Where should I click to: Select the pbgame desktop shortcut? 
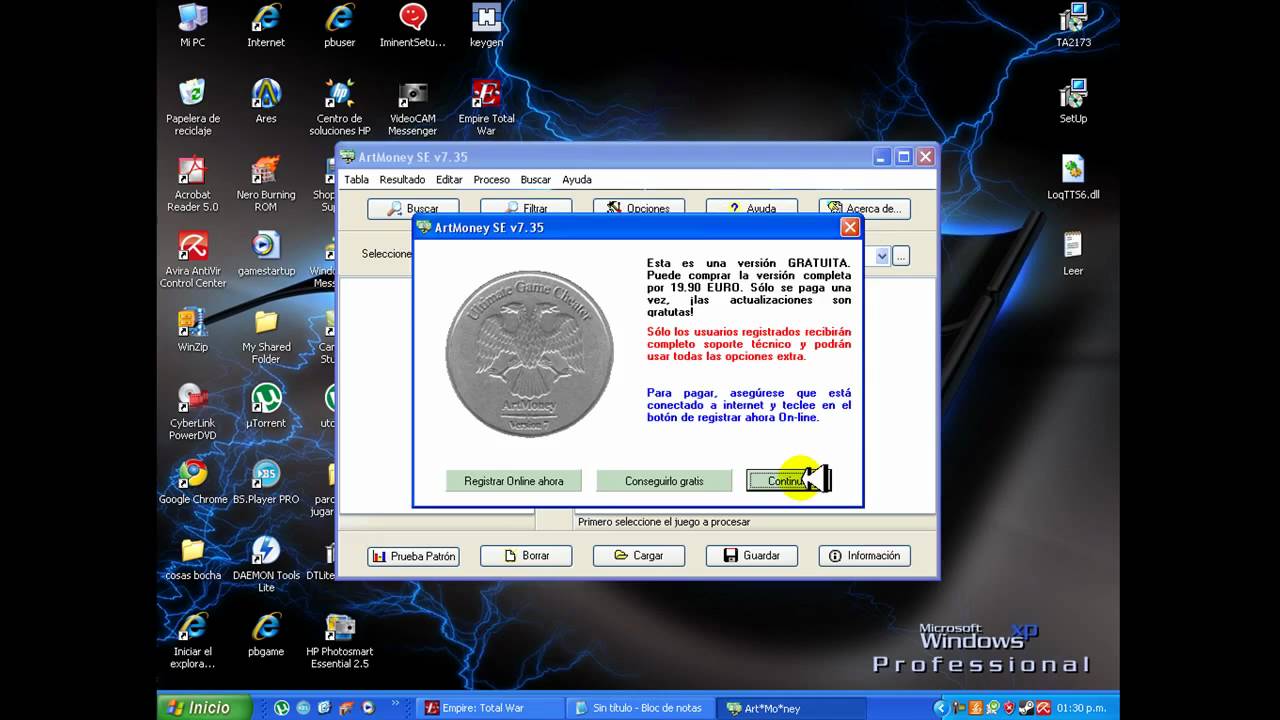266,634
